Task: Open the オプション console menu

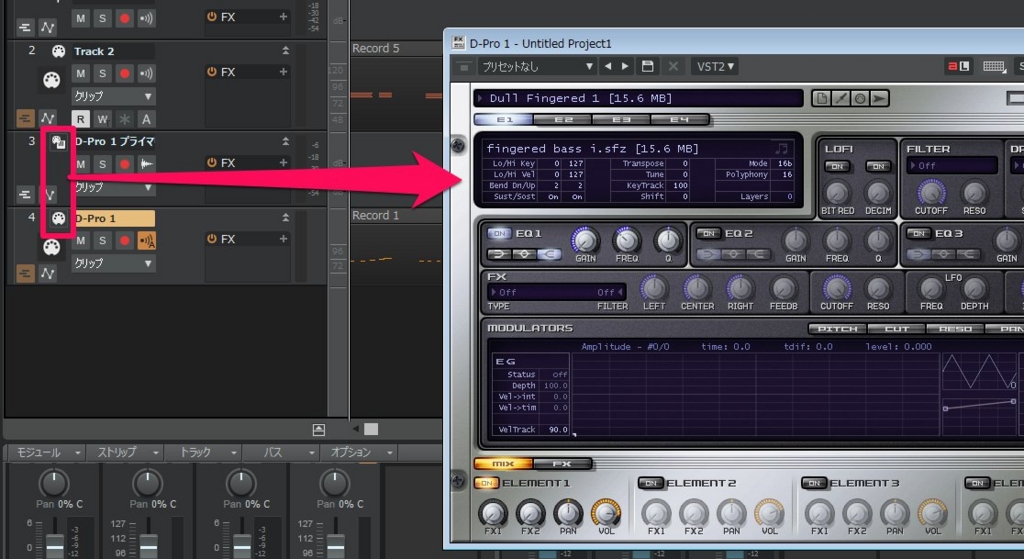Action: click(360, 452)
